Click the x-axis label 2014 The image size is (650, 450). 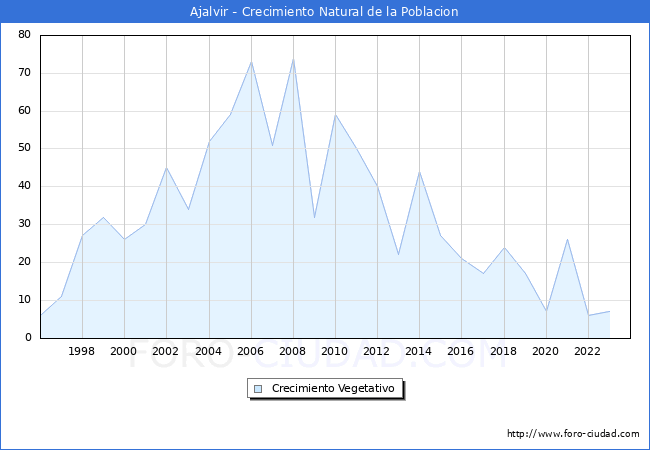coord(419,351)
